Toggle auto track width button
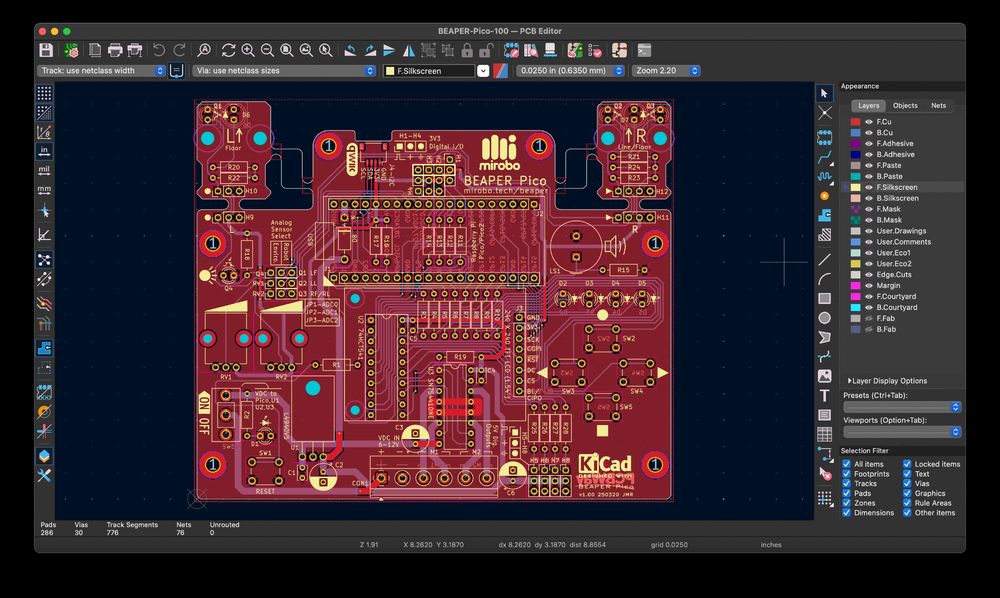This screenshot has height=598, width=1000. [177, 71]
